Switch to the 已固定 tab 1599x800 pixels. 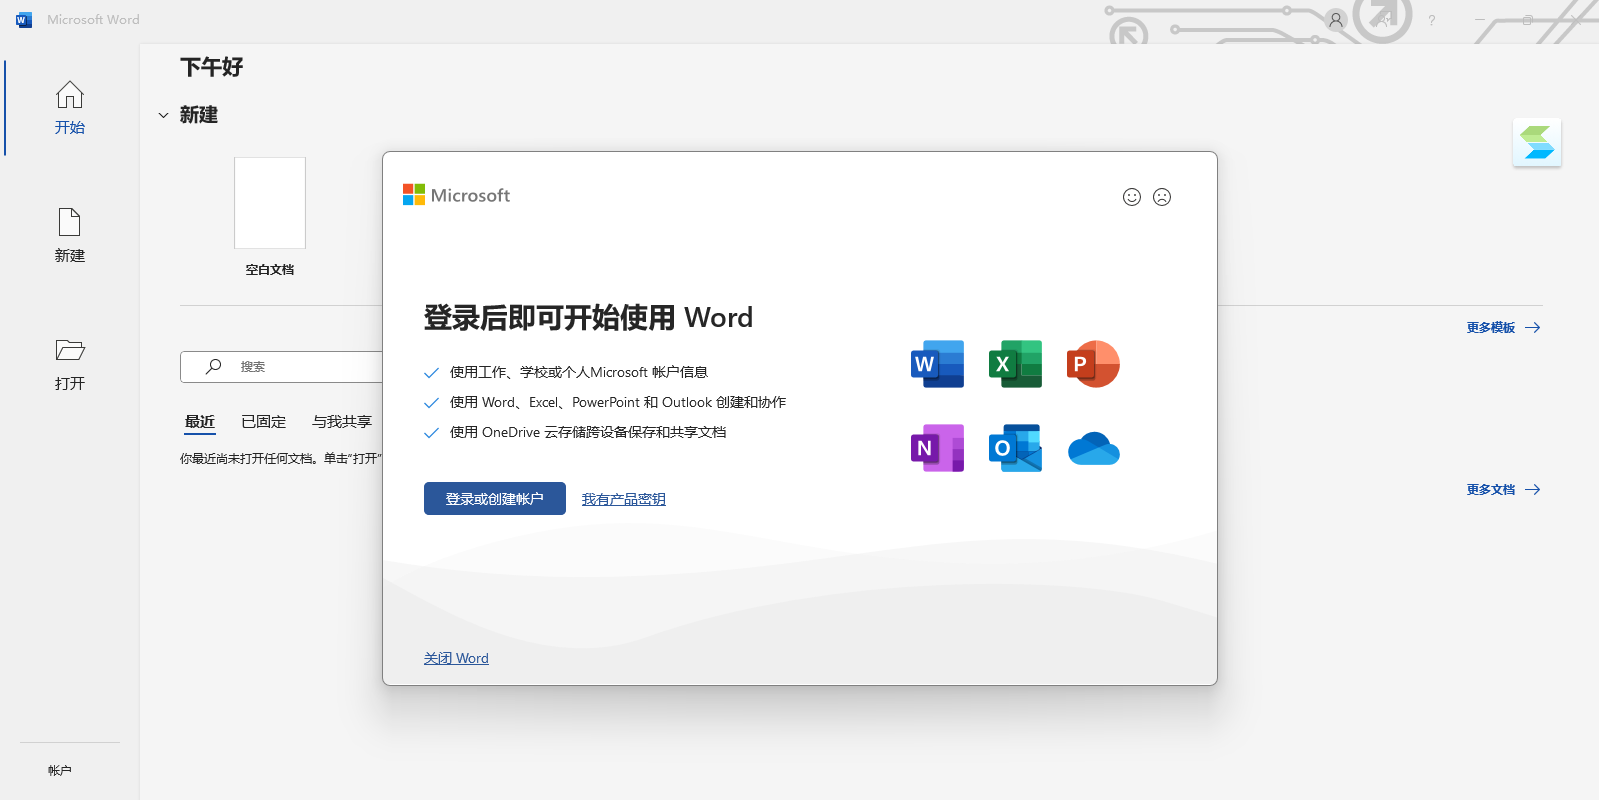pos(263,422)
